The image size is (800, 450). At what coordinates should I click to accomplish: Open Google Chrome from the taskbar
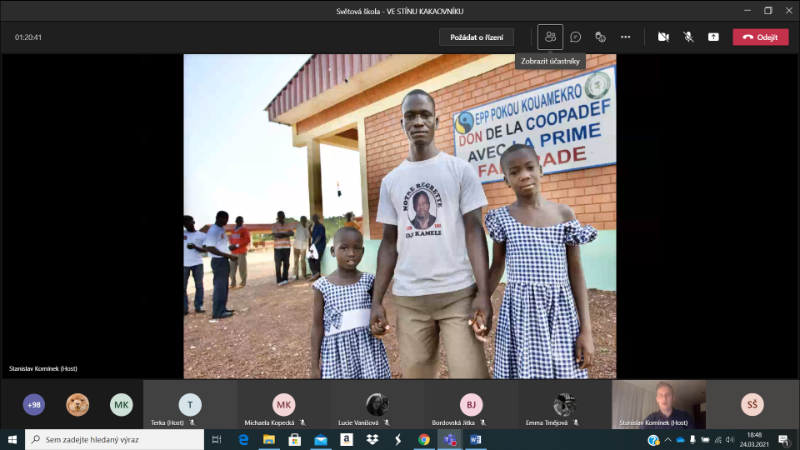tap(424, 439)
